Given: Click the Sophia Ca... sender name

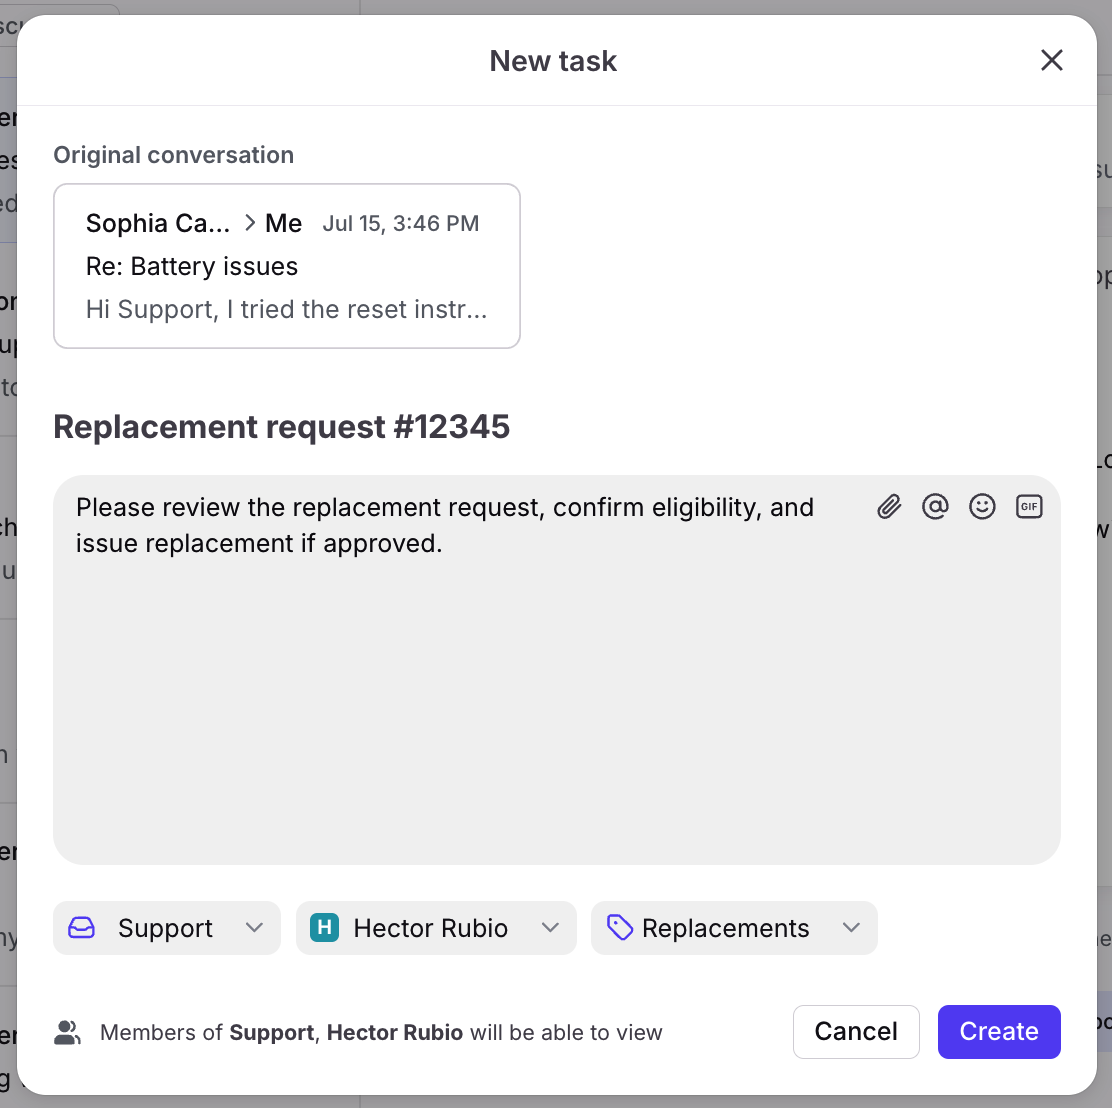Looking at the screenshot, I should pos(158,223).
